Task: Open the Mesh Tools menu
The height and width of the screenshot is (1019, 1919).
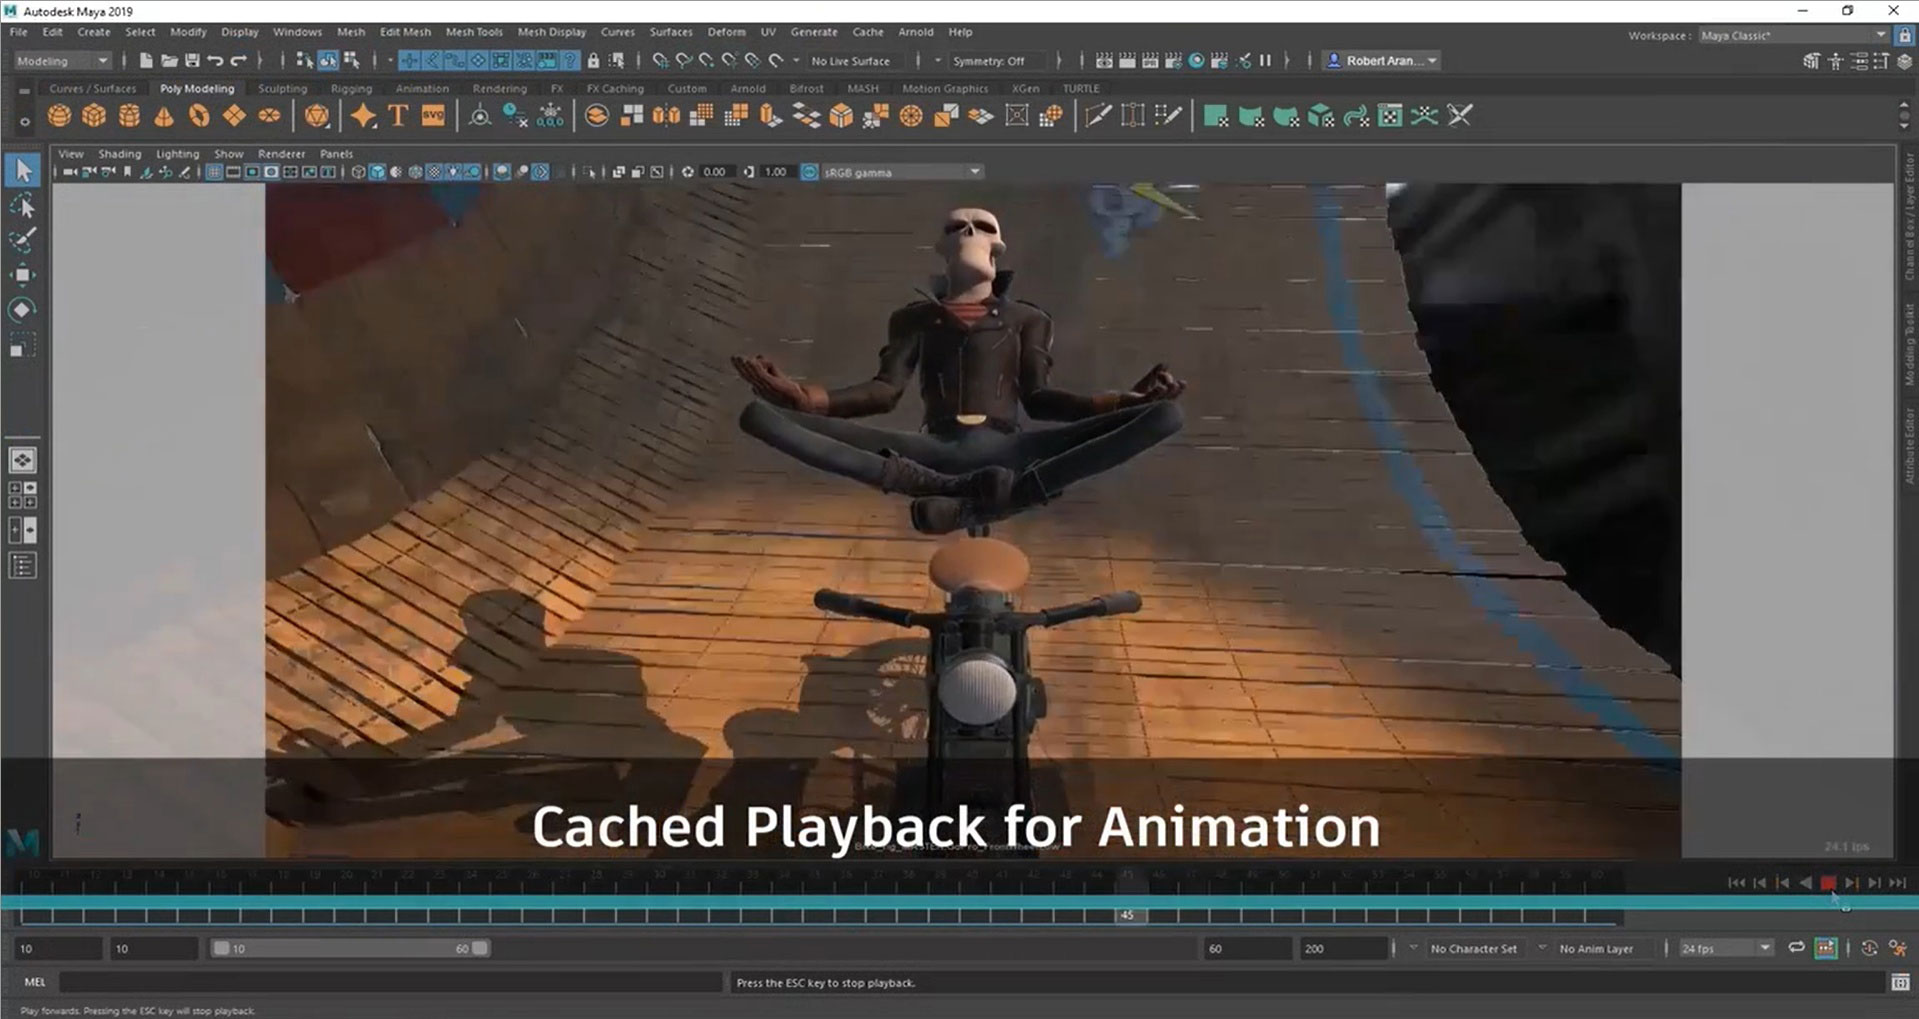Action: click(x=474, y=32)
